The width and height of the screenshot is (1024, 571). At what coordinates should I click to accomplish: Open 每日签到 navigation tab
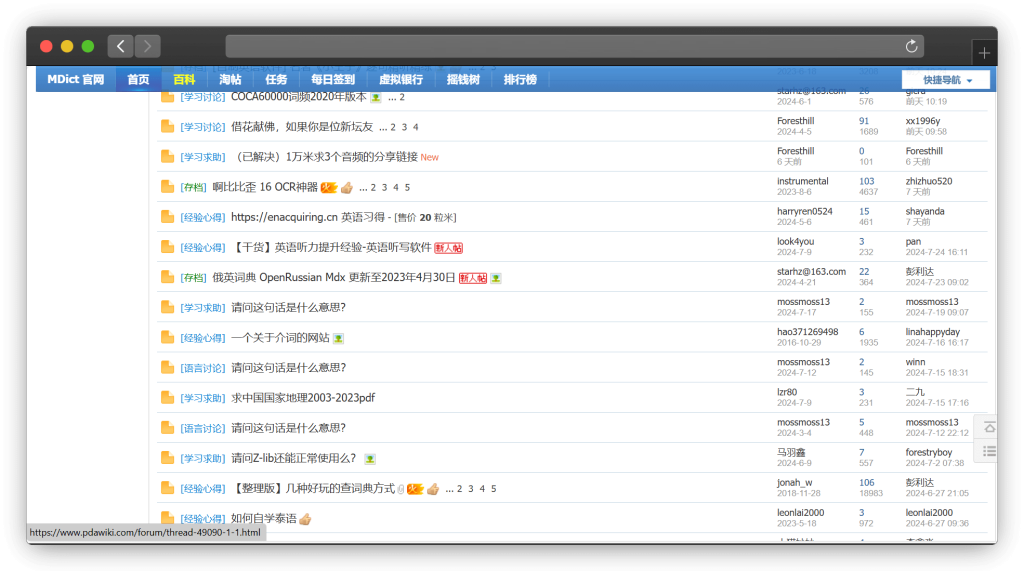click(333, 79)
